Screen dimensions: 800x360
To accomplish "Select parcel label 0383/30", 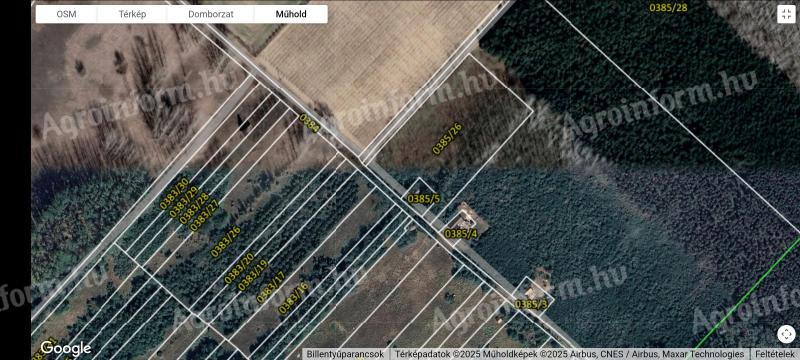I will tap(174, 193).
